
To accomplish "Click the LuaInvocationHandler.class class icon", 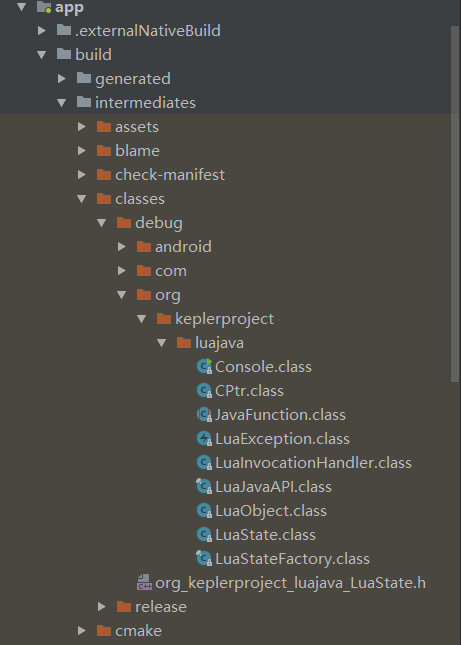I will (x=204, y=462).
